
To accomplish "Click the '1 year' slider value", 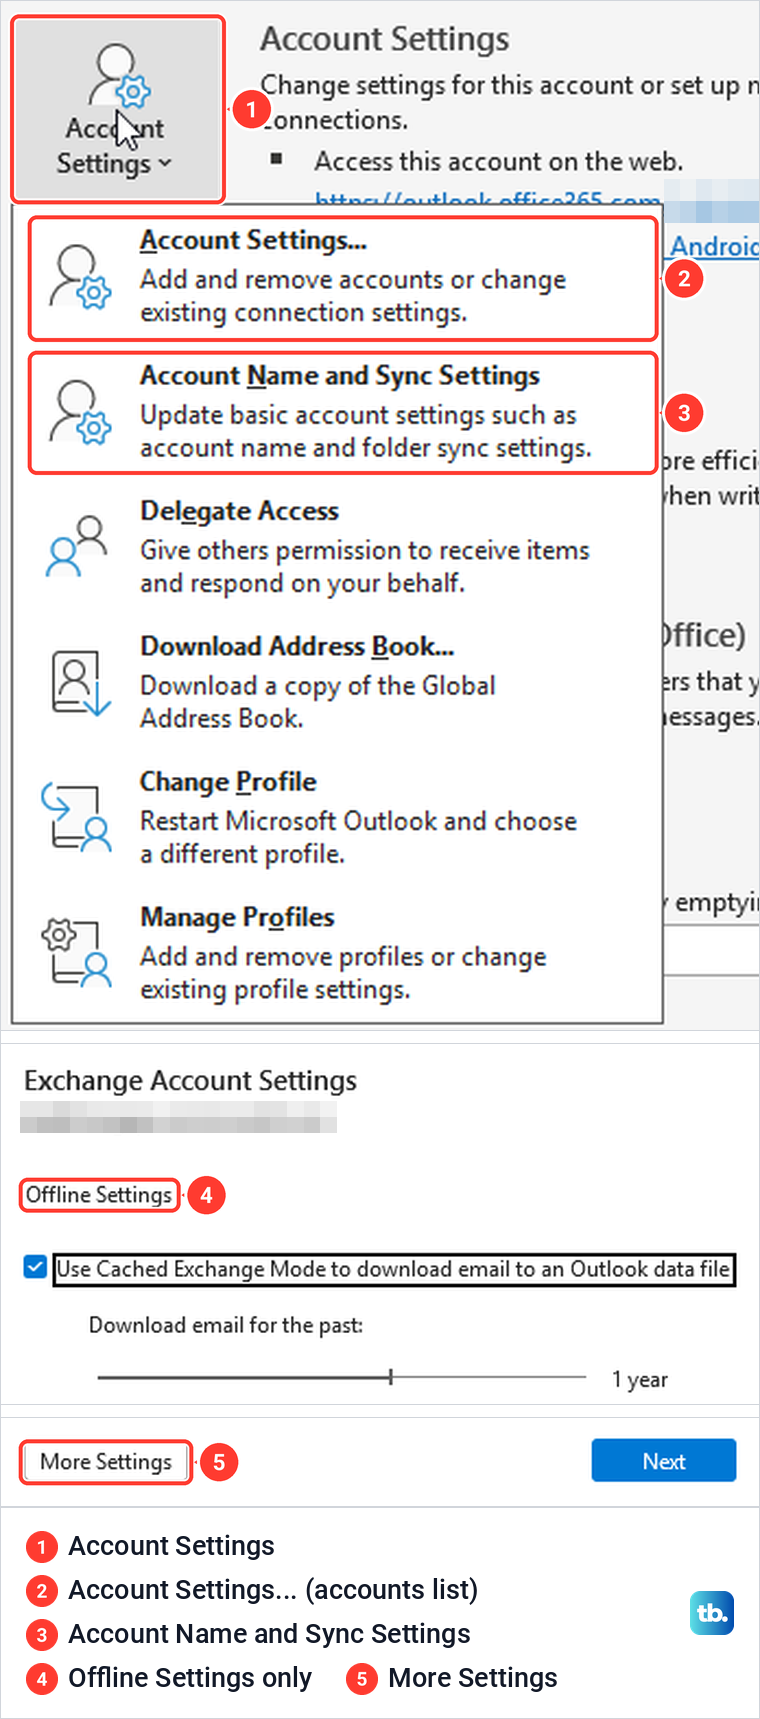I will point(640,1379).
